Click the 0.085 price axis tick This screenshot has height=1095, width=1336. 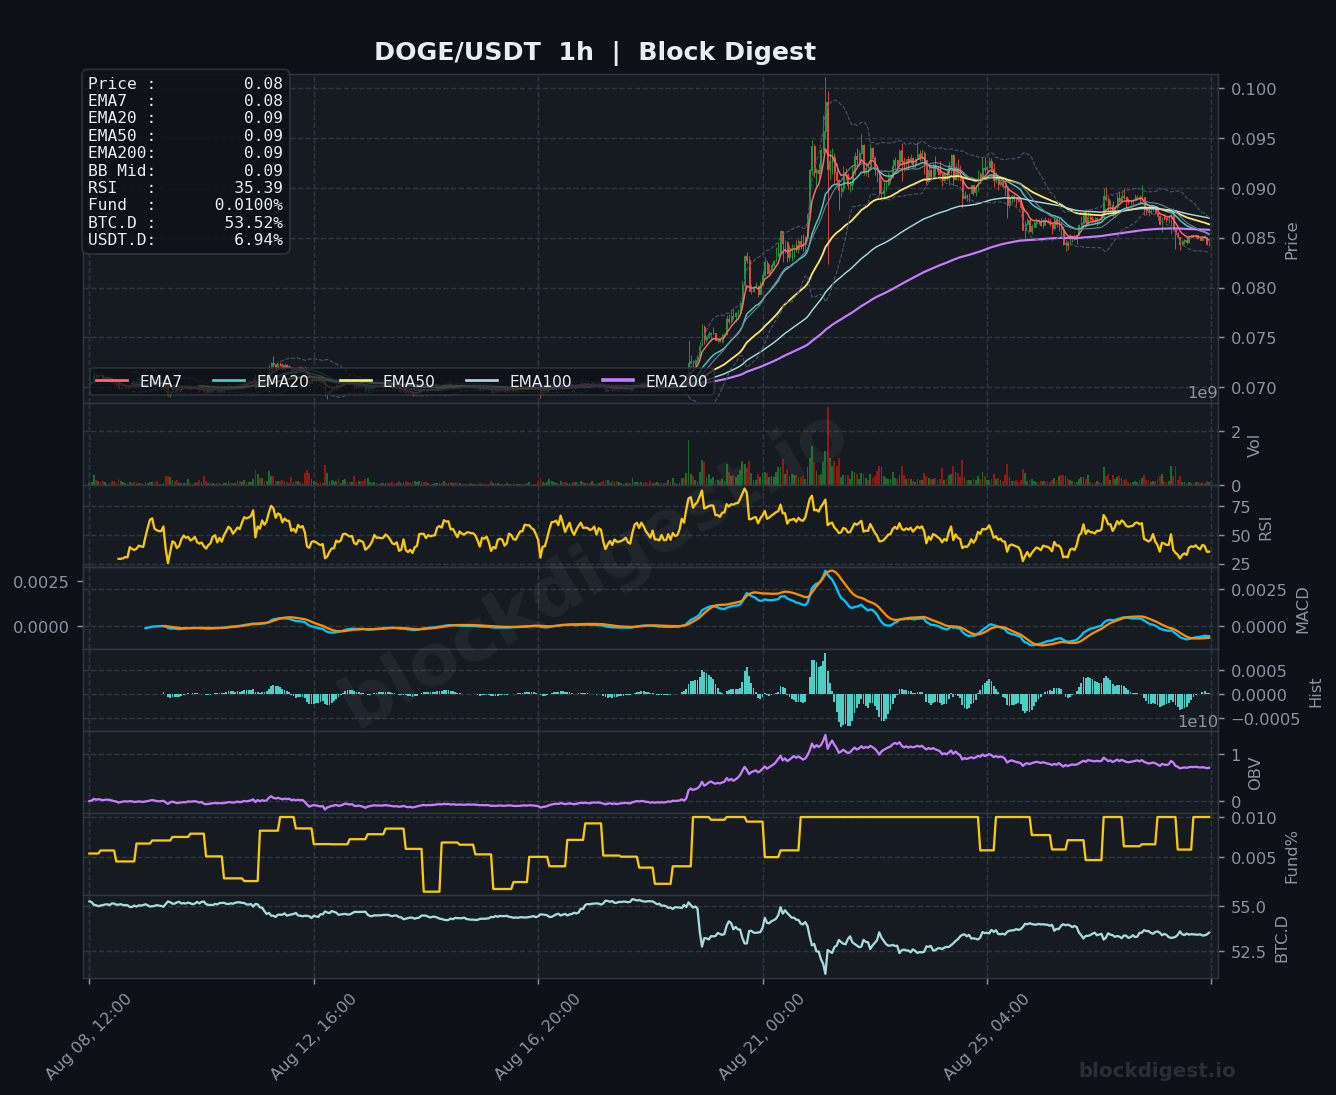1254,239
